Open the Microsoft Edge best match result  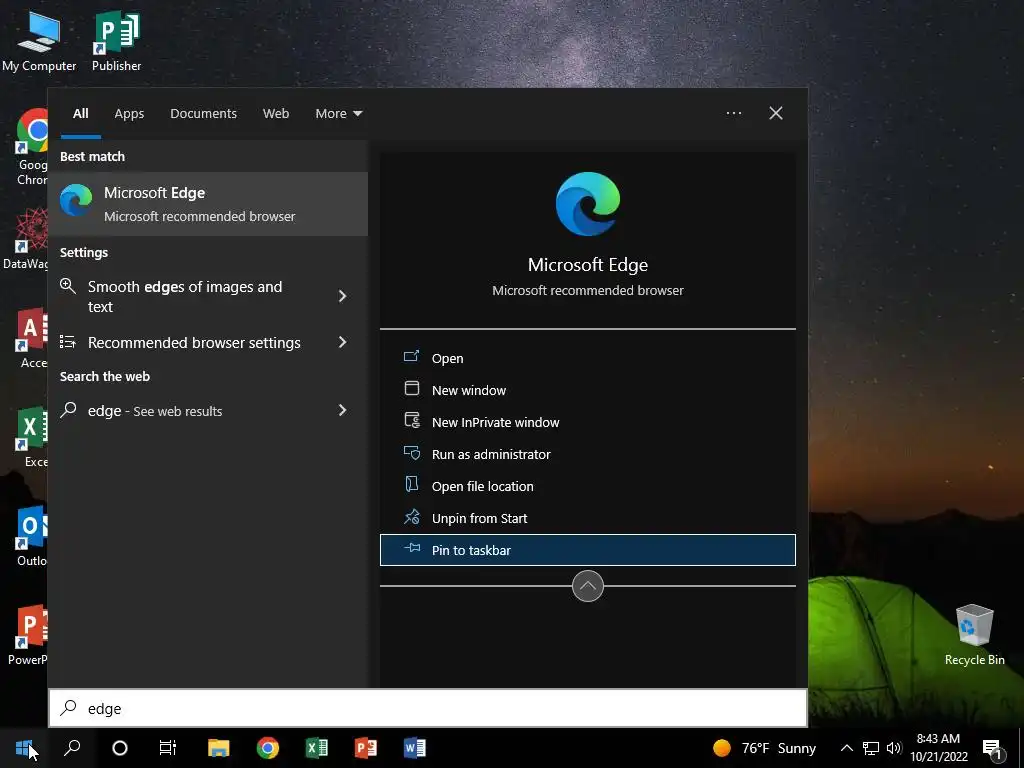point(208,204)
